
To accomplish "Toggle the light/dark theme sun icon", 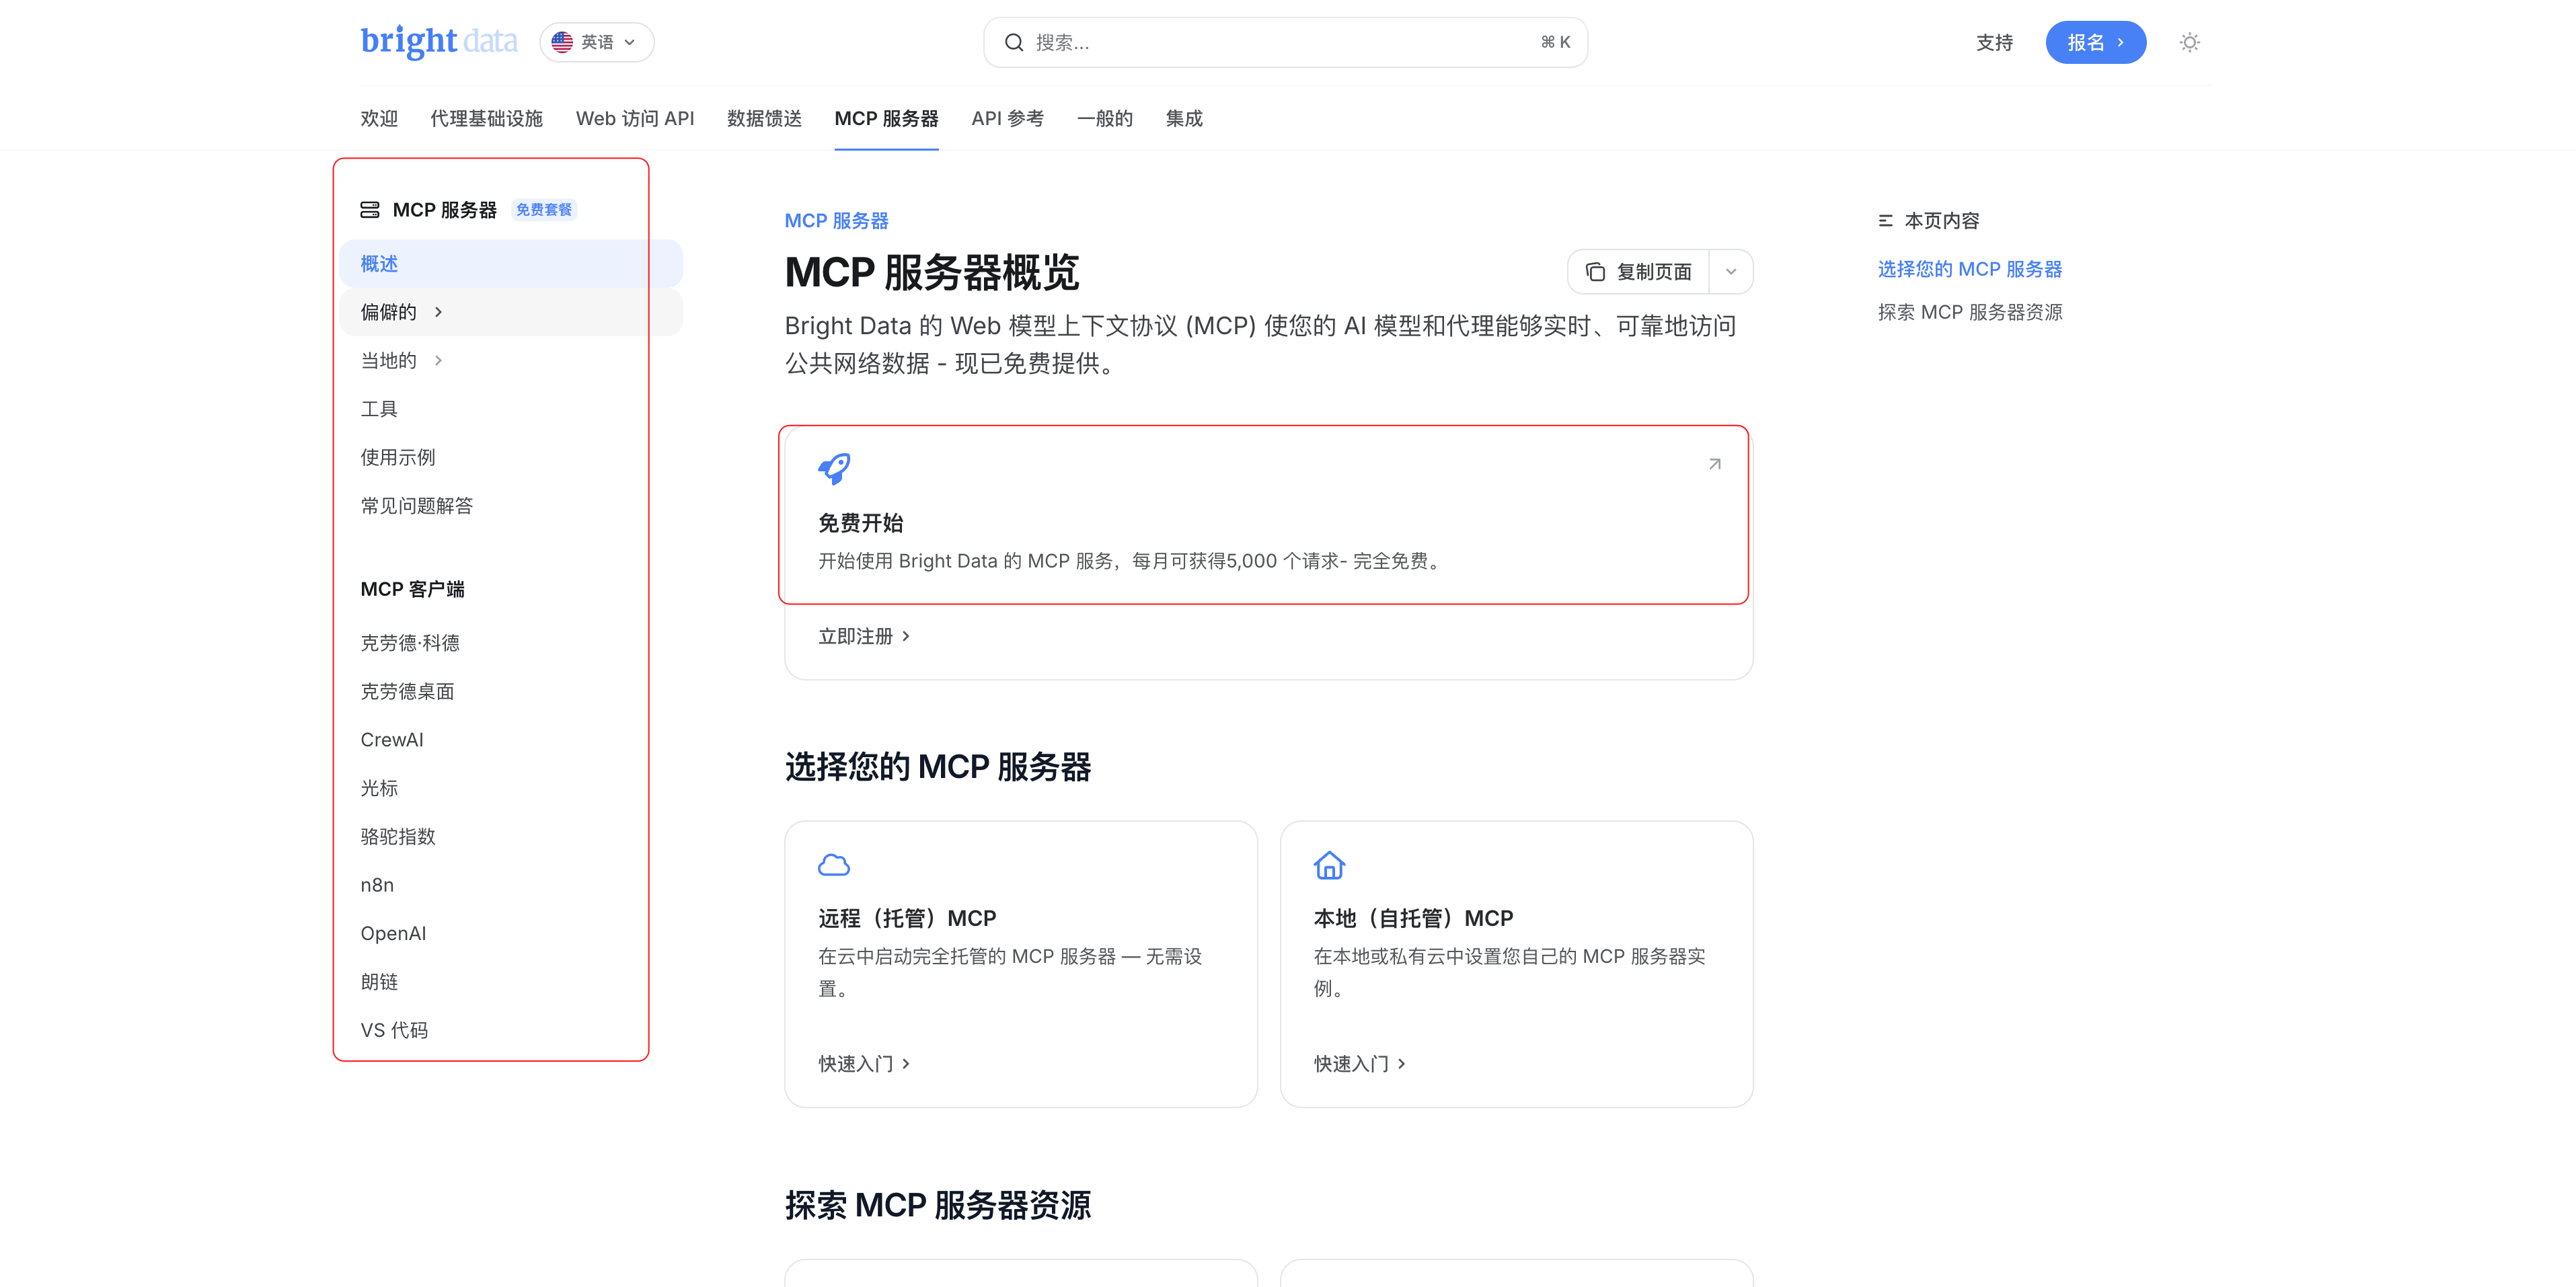I will tap(2189, 42).
